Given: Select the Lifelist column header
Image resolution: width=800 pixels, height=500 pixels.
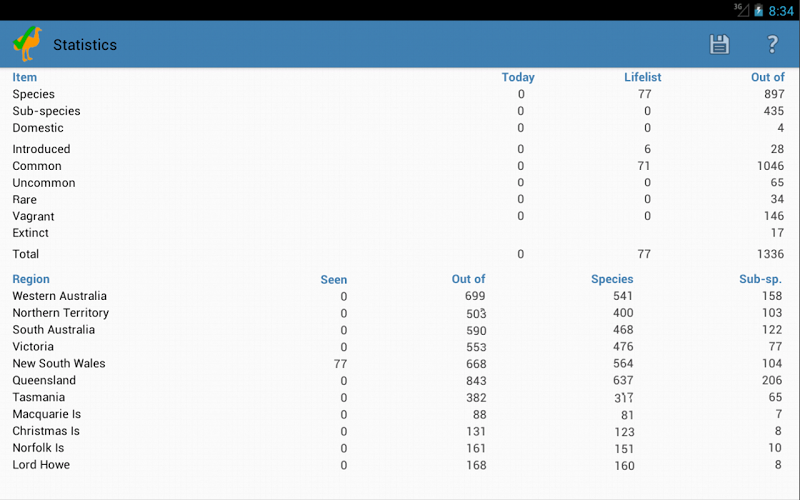Looking at the screenshot, I should click(x=642, y=77).
